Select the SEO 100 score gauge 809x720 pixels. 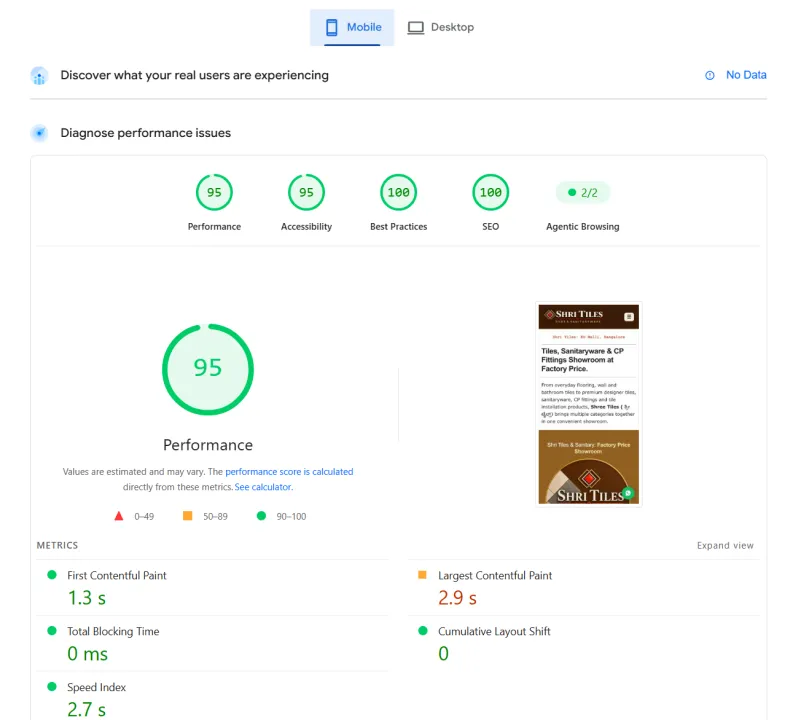pyautogui.click(x=491, y=192)
